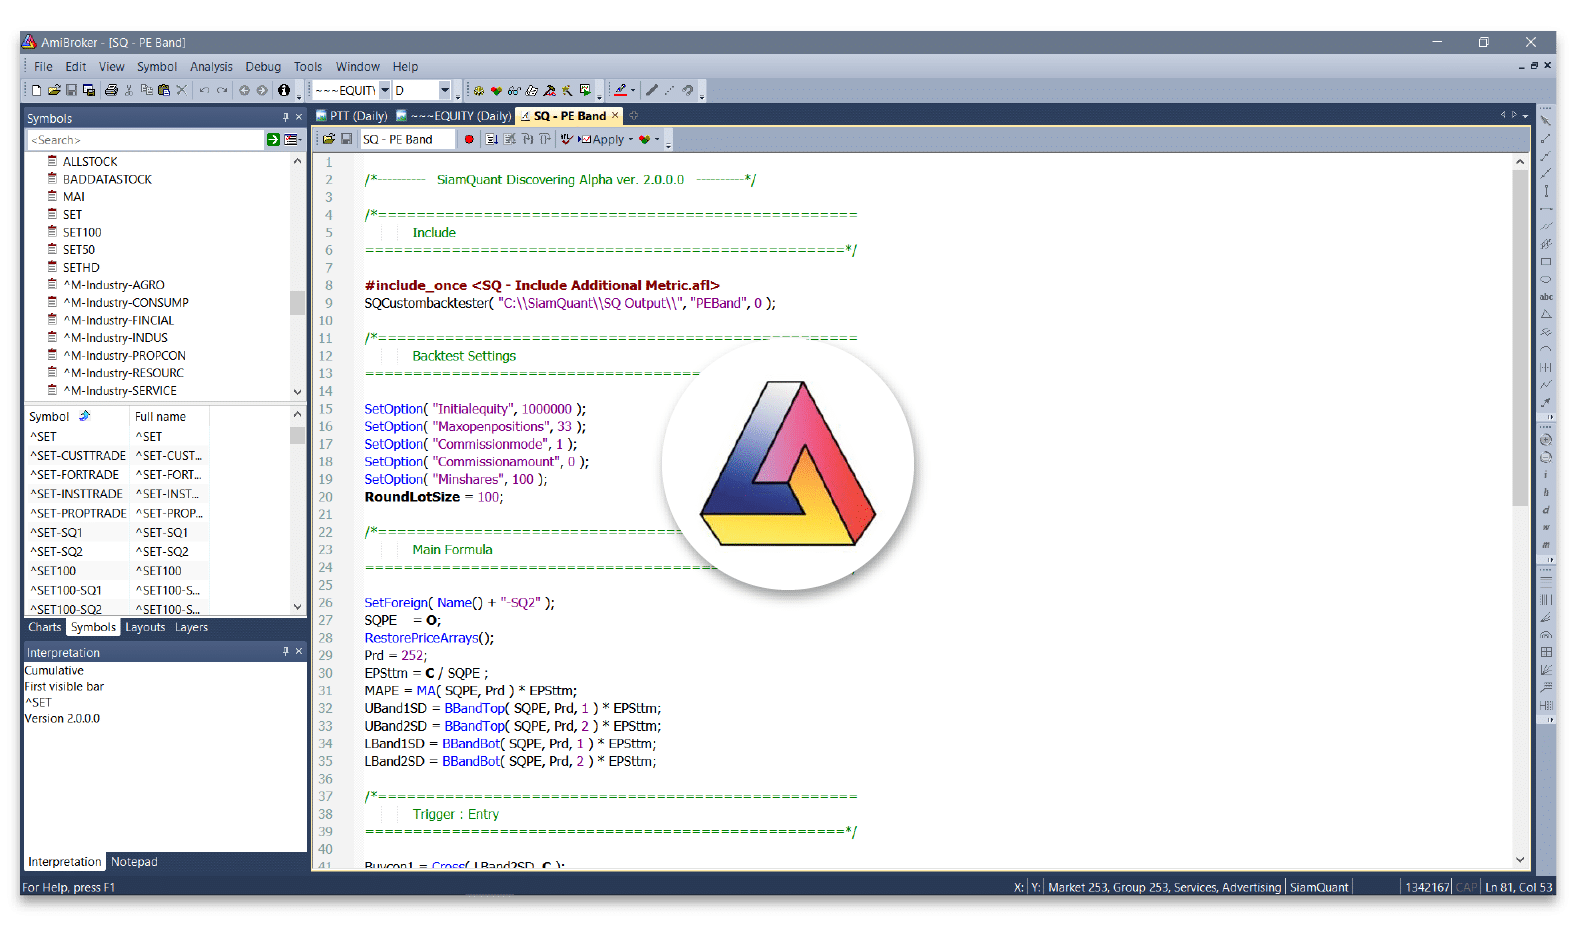The width and height of the screenshot is (1573, 929).
Task: Switch to the Charts panel tab
Action: click(x=45, y=627)
